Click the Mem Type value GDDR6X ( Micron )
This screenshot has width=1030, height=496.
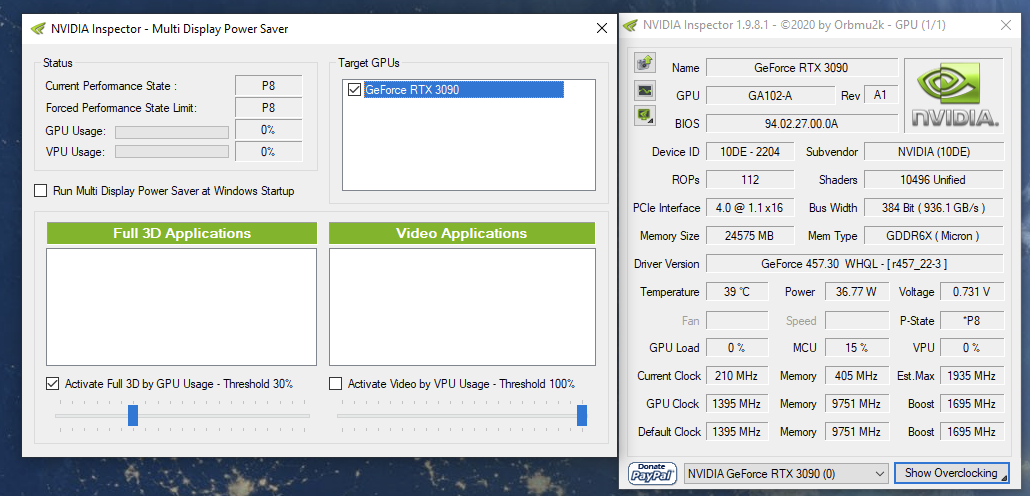[x=933, y=235]
